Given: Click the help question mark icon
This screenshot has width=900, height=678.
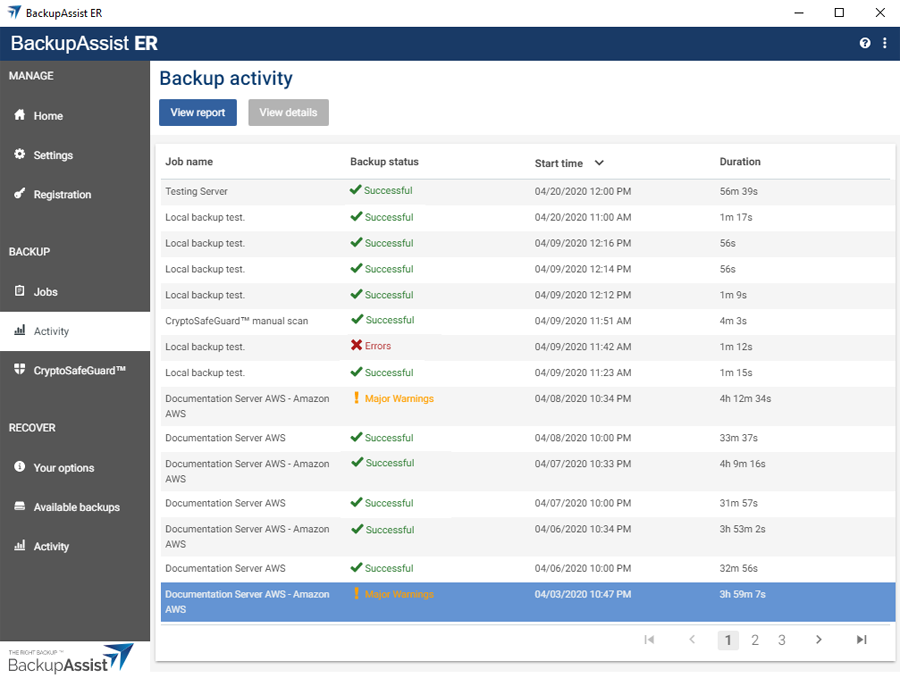Looking at the screenshot, I should tap(864, 43).
